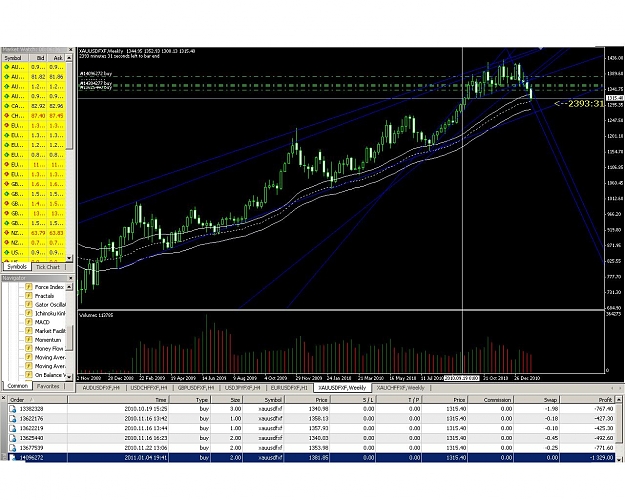Image resolution: width=625 pixels, height=500 pixels.
Task: Open the Tick Chart tab
Action: pyautogui.click(x=47, y=267)
